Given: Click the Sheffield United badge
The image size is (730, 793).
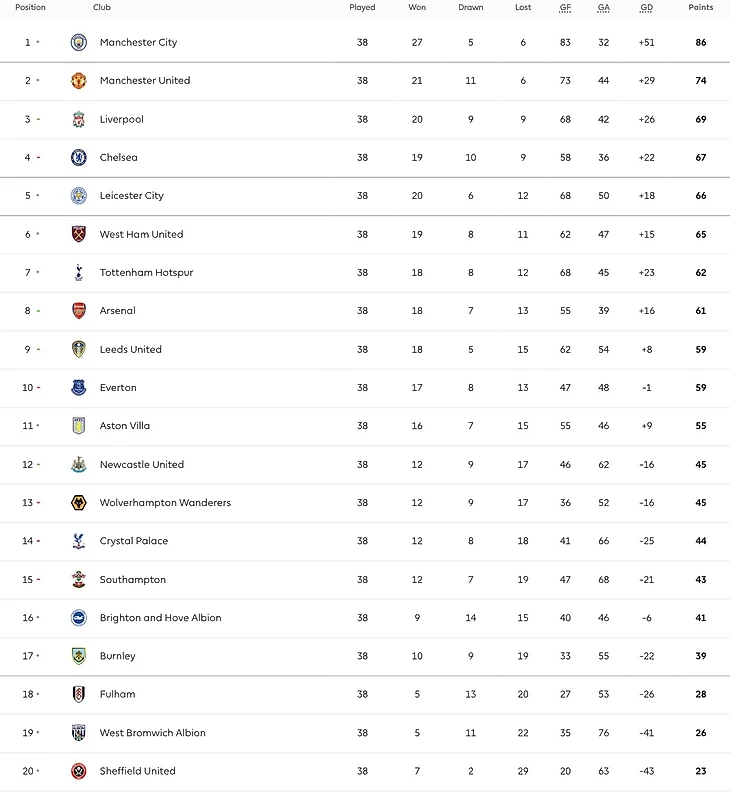Looking at the screenshot, I should (79, 771).
